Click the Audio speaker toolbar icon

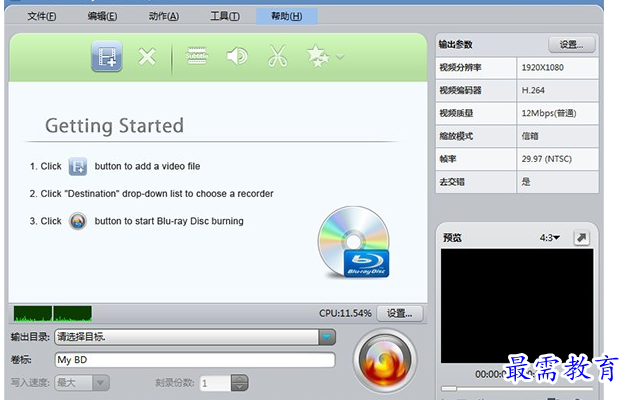click(237, 56)
